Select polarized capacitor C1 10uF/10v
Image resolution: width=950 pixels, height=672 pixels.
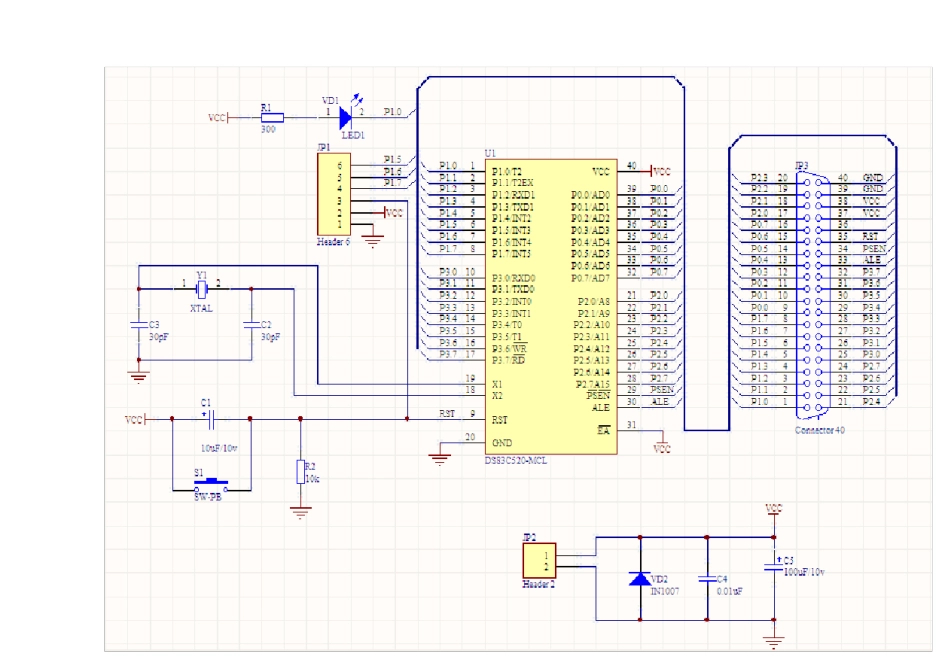(210, 420)
